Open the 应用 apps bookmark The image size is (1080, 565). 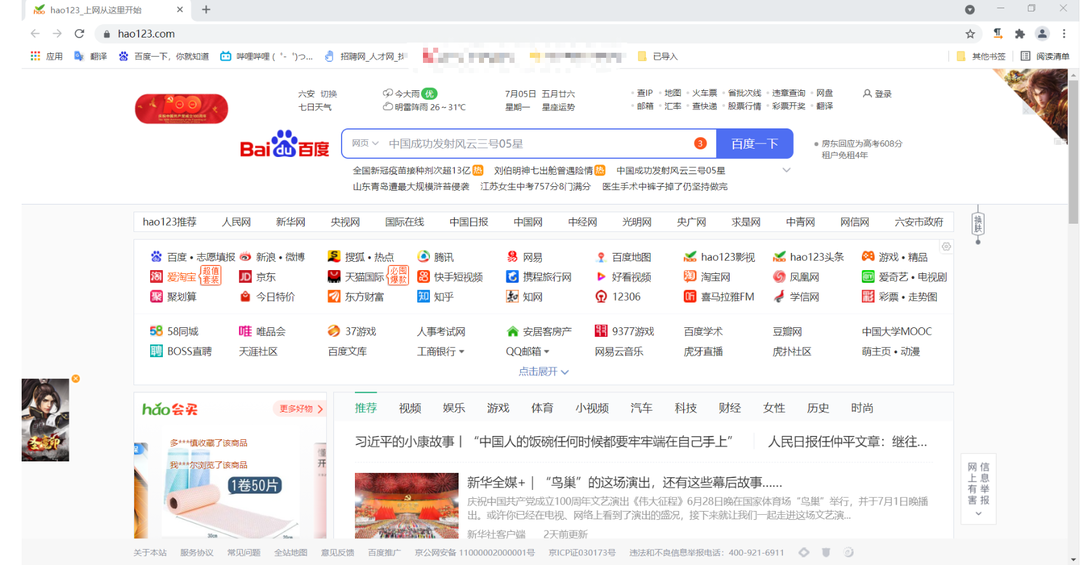point(46,56)
